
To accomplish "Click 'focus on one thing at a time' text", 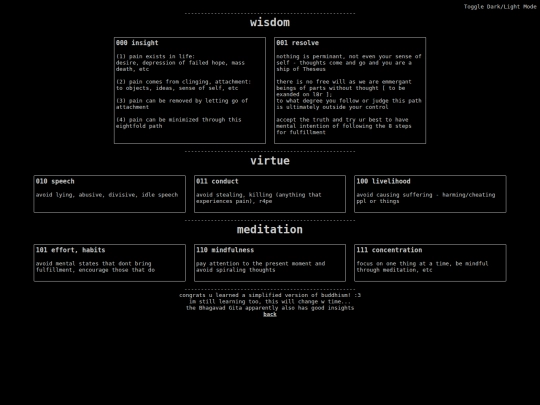I will pyautogui.click(x=422, y=267).
